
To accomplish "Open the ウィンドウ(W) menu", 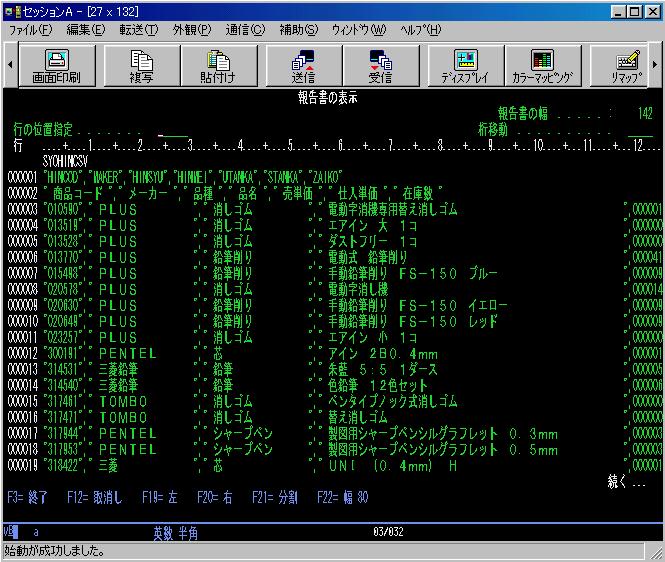I will click(x=358, y=30).
